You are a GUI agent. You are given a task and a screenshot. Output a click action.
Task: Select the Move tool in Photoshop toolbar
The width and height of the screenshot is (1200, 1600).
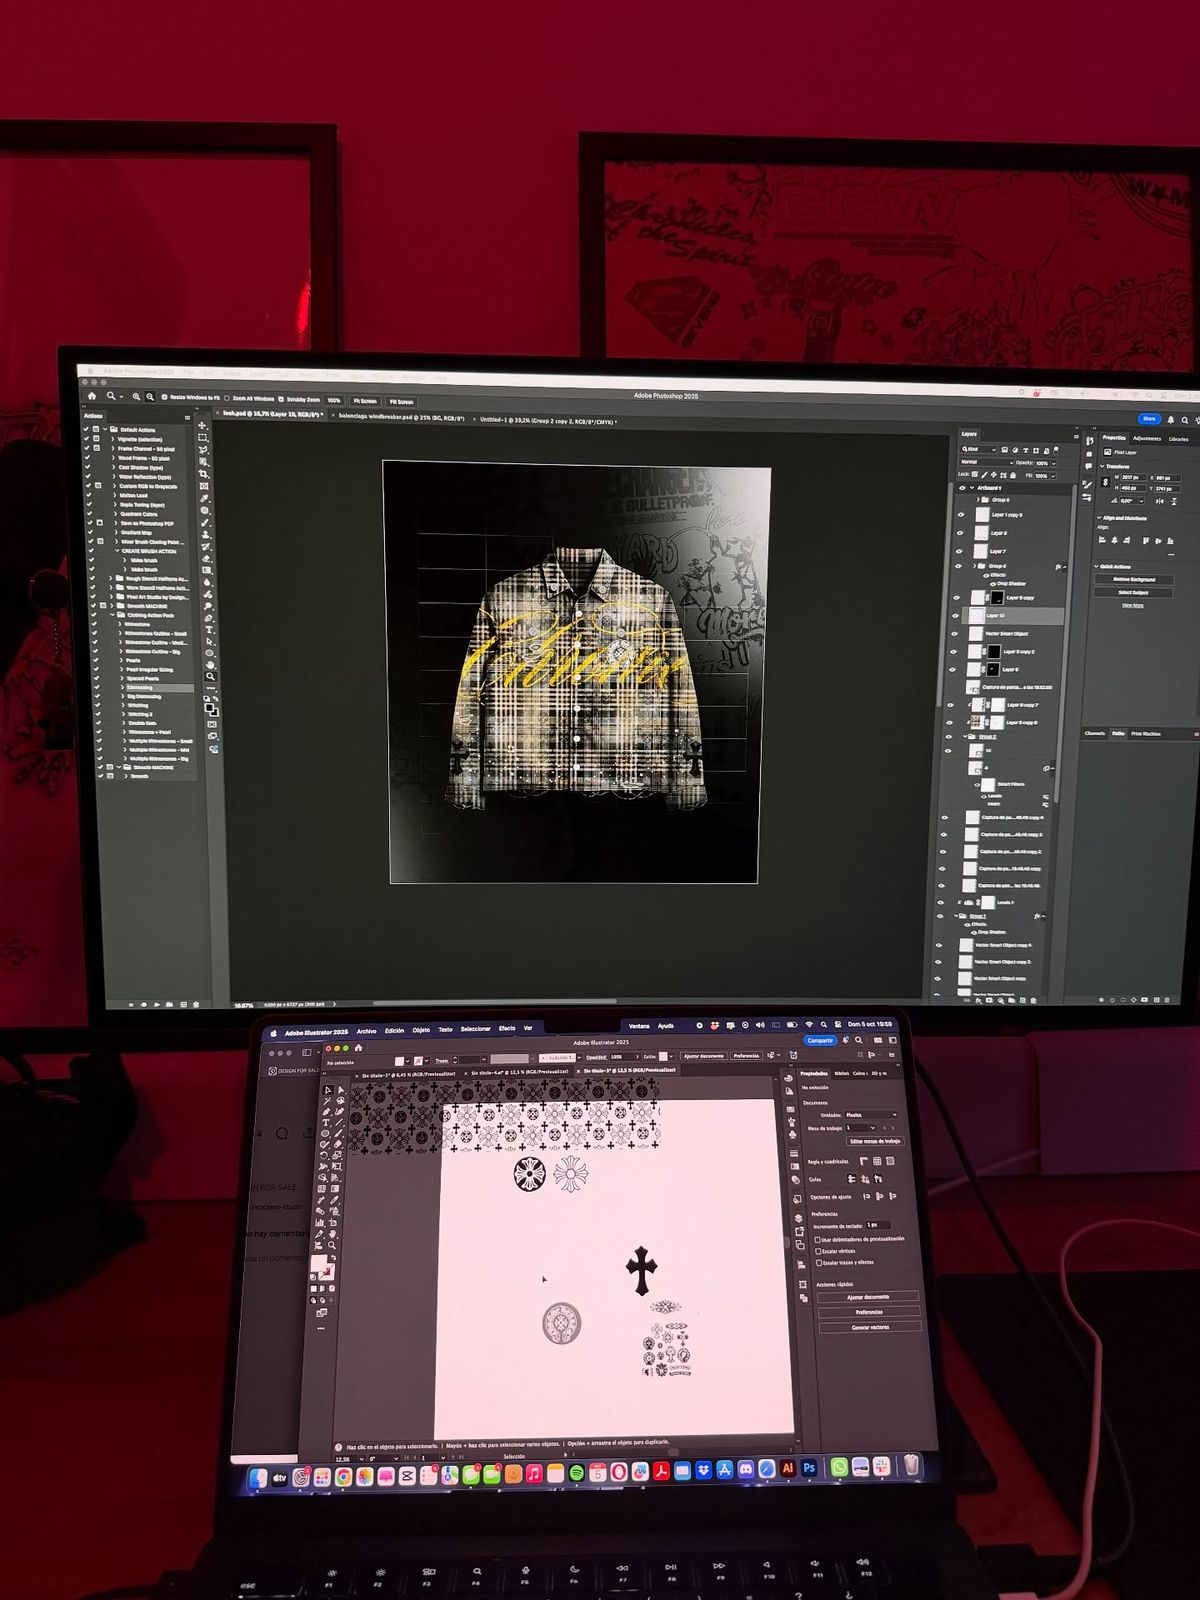pyautogui.click(x=202, y=425)
